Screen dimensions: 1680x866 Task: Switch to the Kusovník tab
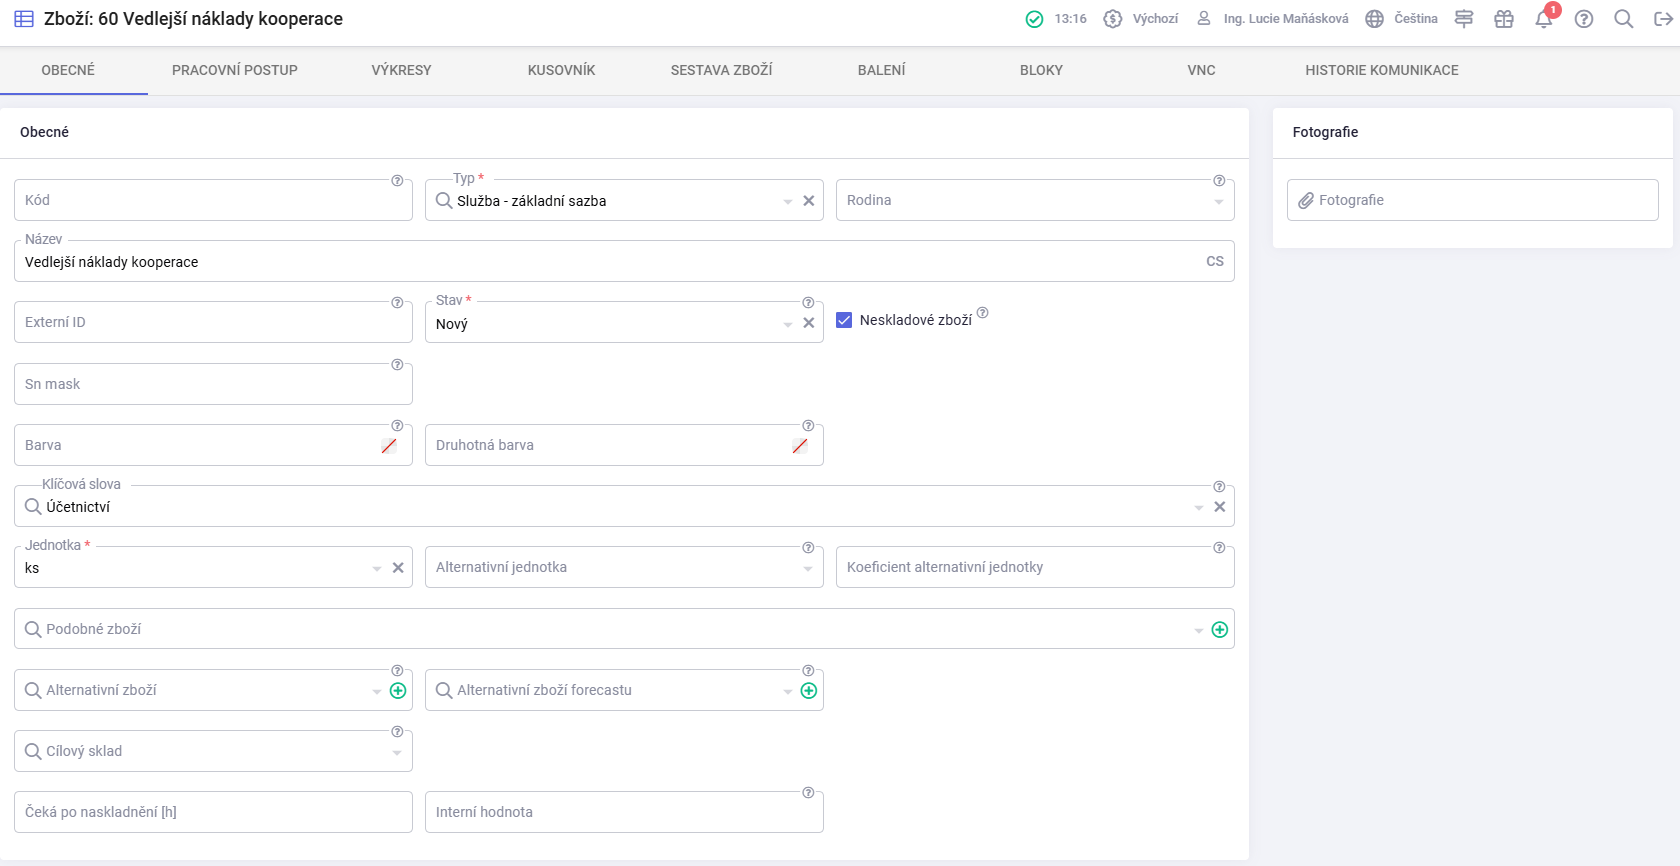click(x=561, y=70)
